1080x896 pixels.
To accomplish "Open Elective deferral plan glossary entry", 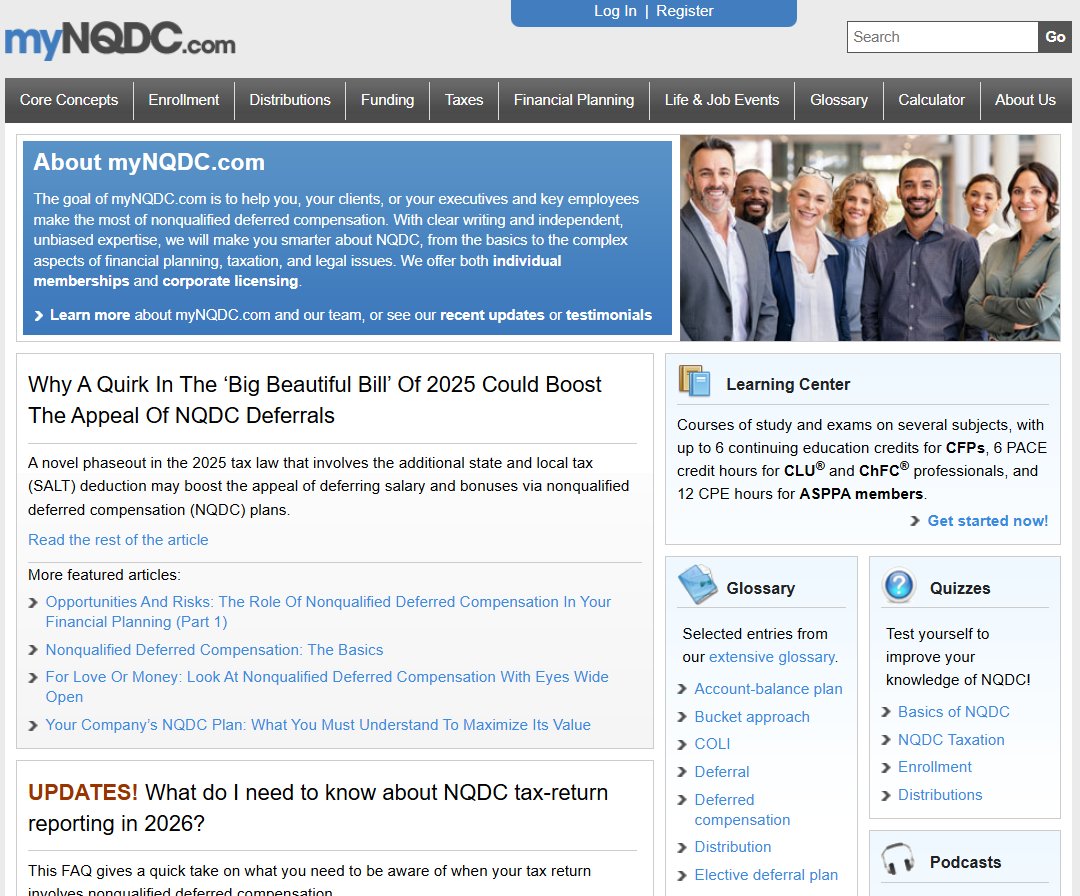I will [766, 875].
